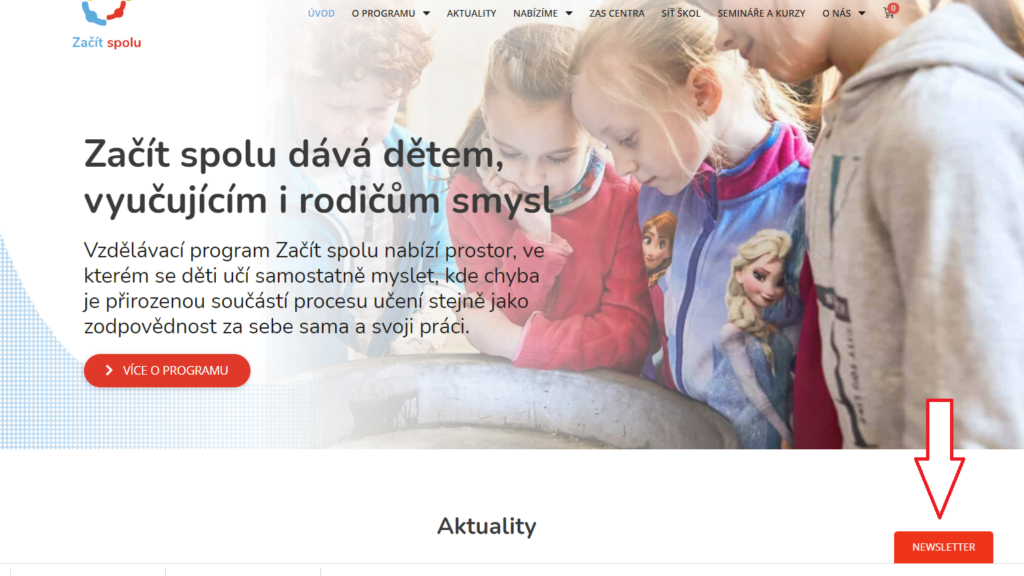Click the red cart item count badge
The width and height of the screenshot is (1024, 576).
(x=893, y=8)
